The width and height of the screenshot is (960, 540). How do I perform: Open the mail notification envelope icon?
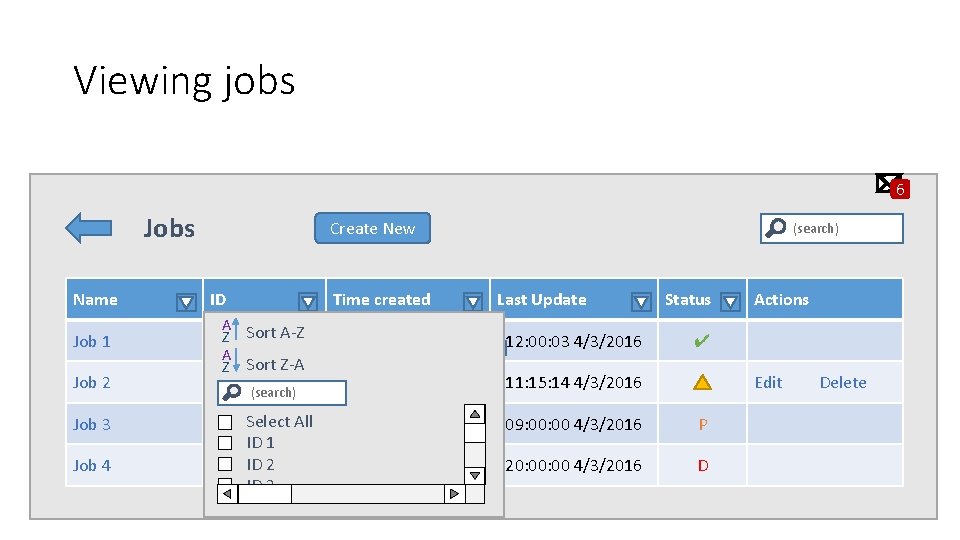pyautogui.click(x=887, y=183)
